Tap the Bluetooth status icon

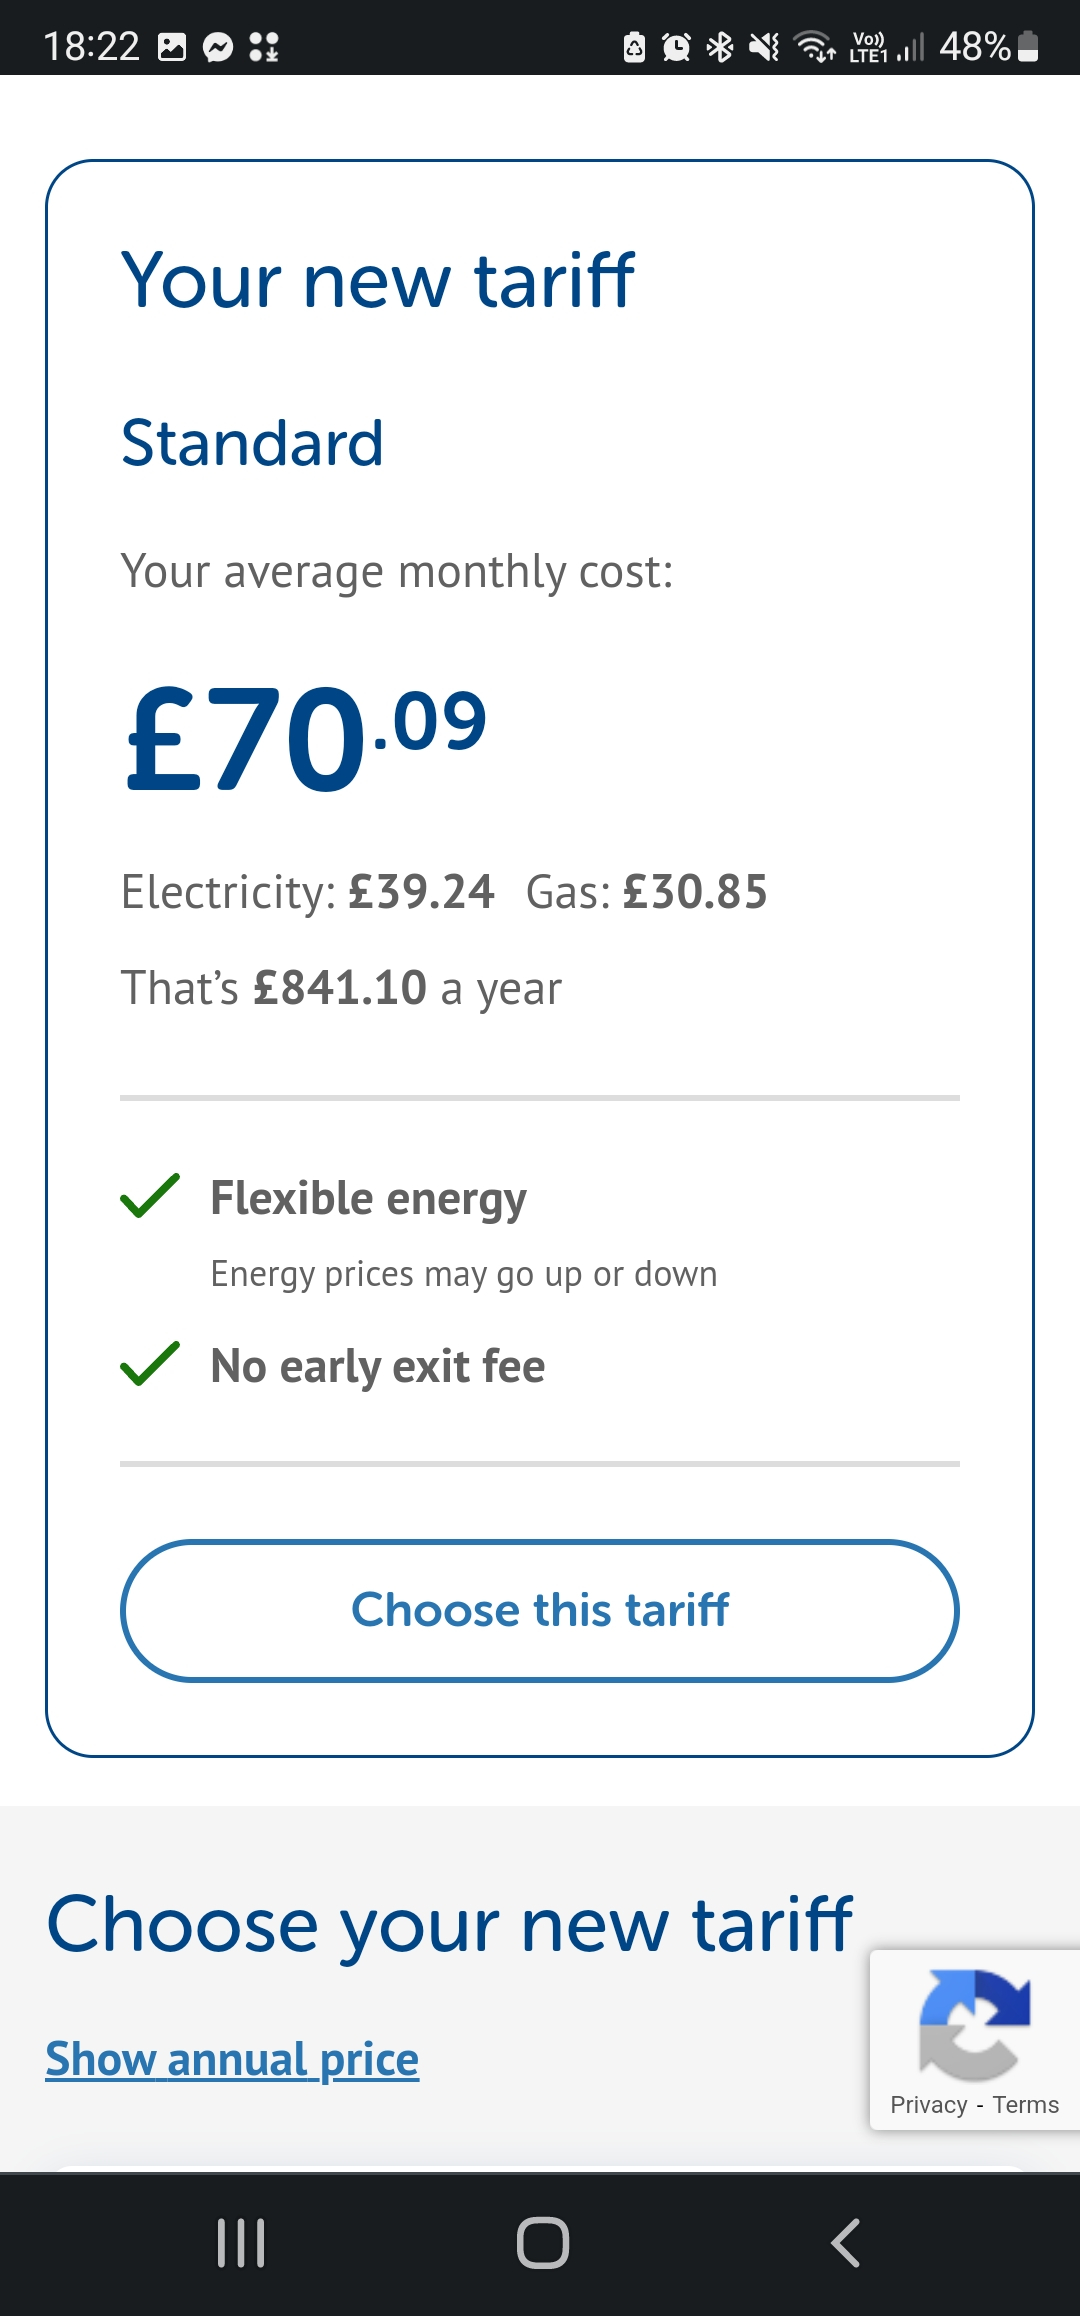pyautogui.click(x=720, y=47)
